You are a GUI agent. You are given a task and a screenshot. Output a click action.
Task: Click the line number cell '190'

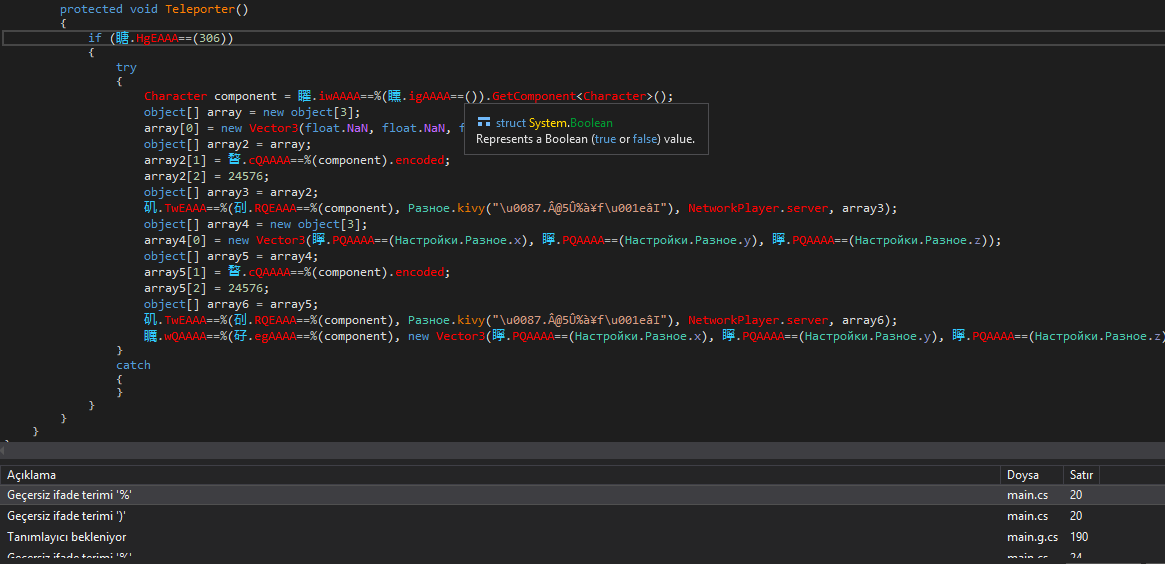tap(1080, 537)
